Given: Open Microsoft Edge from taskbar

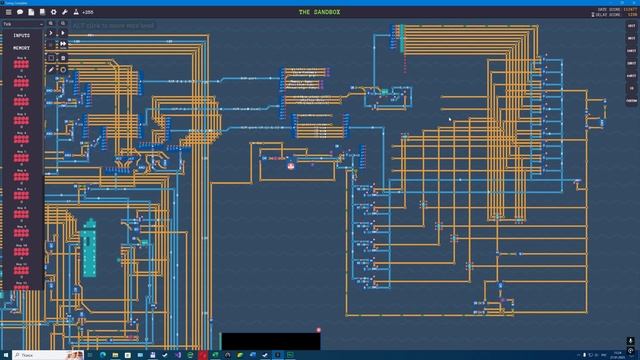Looking at the screenshot, I should (103, 355).
